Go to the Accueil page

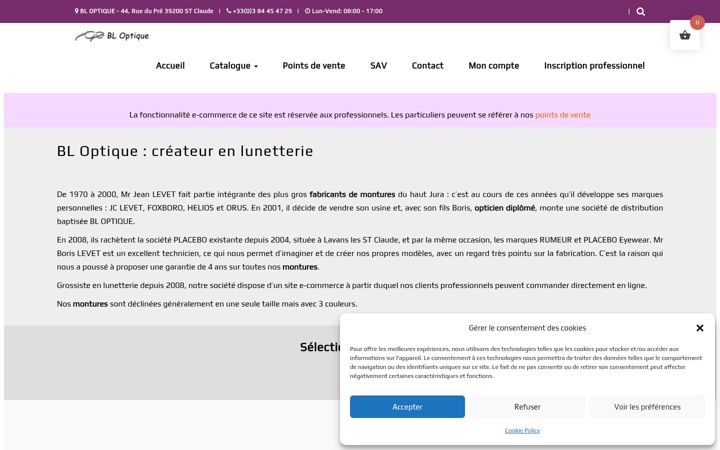(170, 66)
